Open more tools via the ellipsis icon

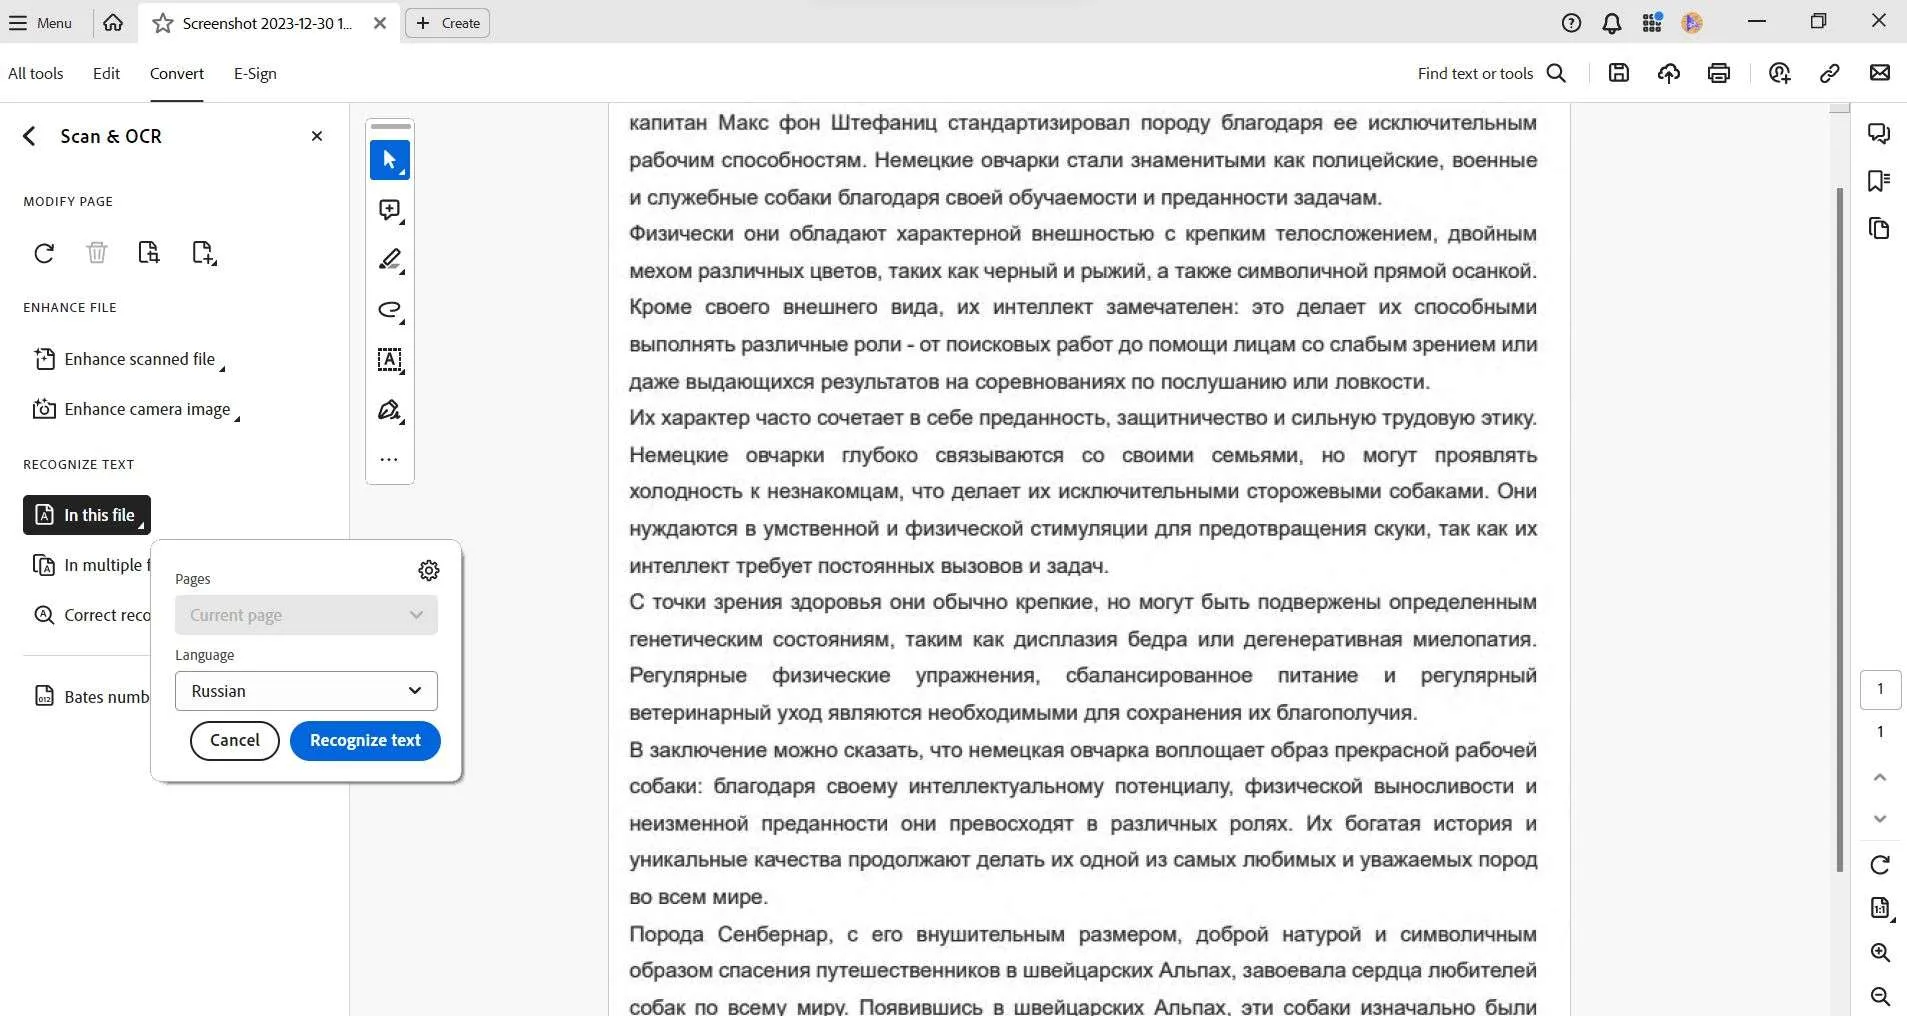389,459
